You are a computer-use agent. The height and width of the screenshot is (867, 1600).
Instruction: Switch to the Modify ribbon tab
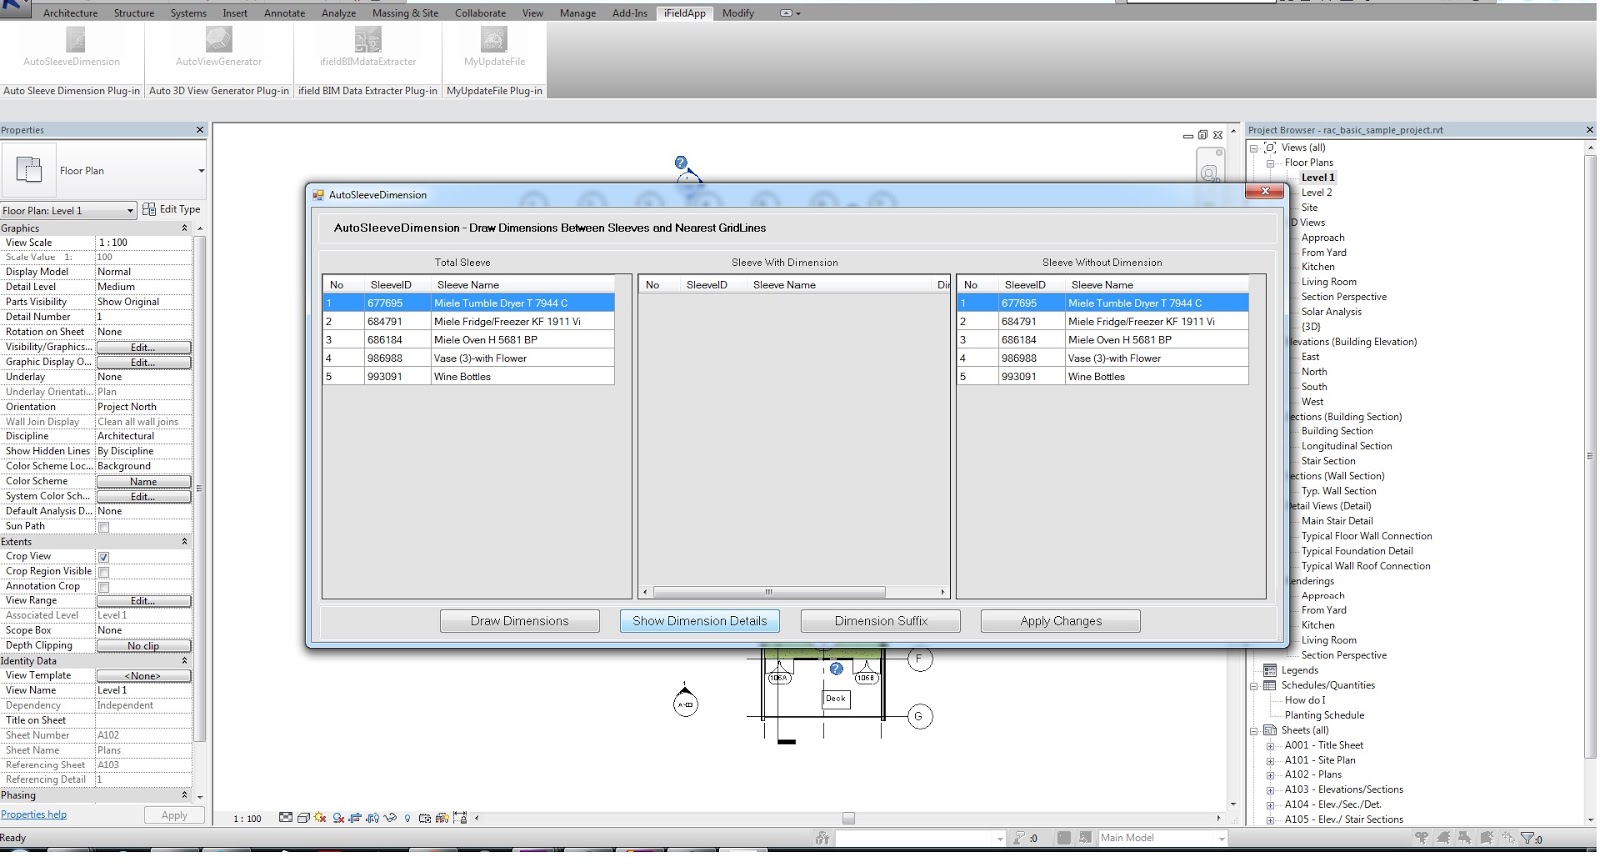pos(738,13)
